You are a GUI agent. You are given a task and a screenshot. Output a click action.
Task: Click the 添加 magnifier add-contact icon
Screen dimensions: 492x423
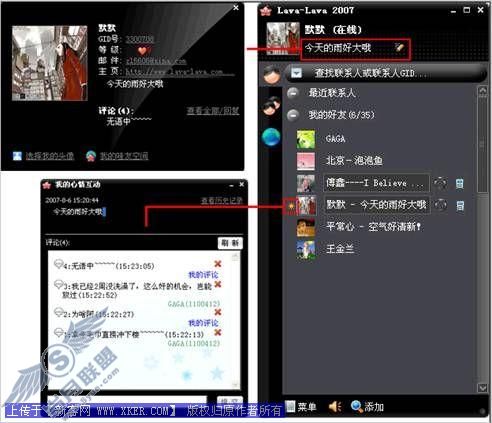coord(357,406)
